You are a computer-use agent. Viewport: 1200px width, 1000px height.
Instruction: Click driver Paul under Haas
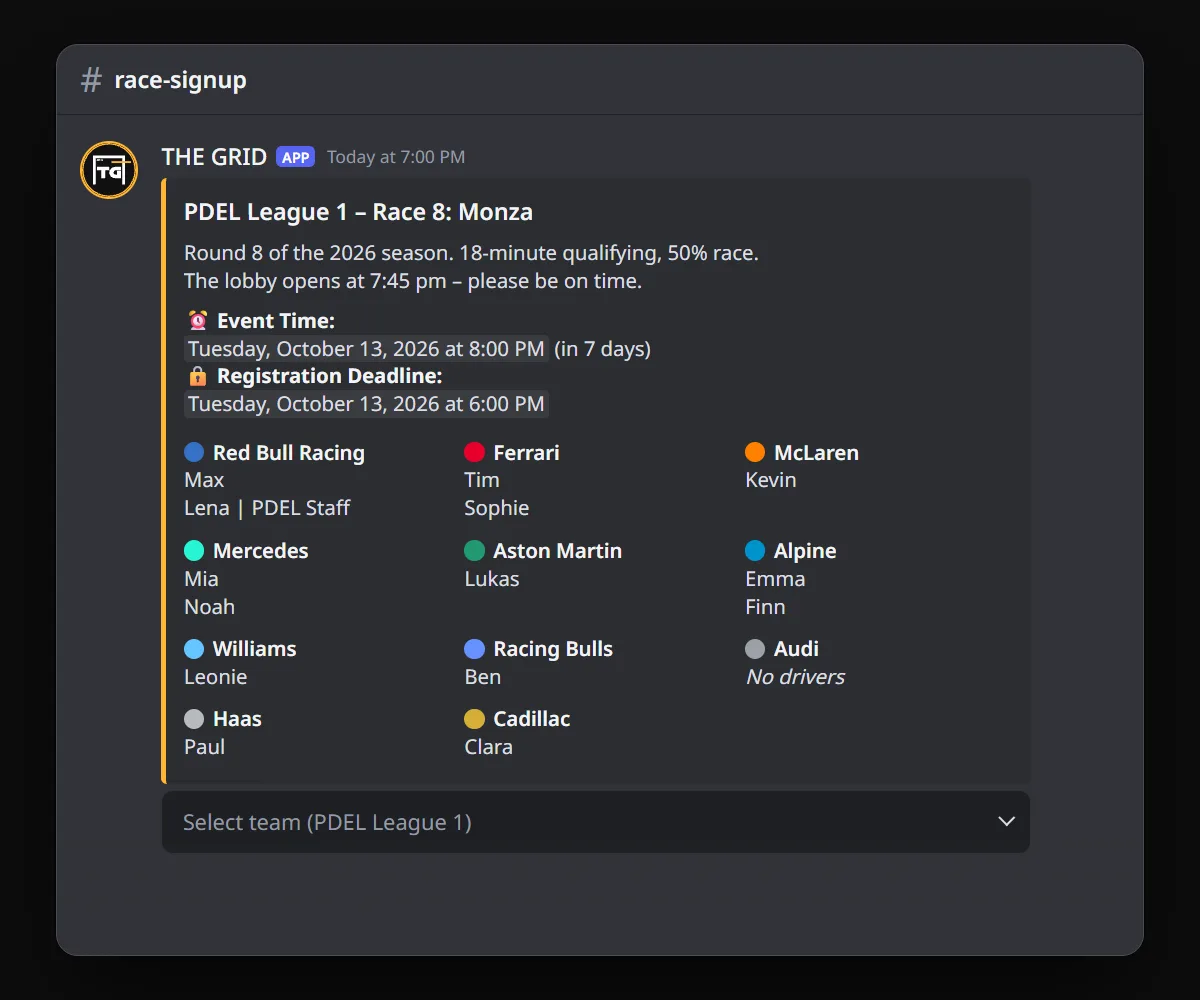point(205,747)
